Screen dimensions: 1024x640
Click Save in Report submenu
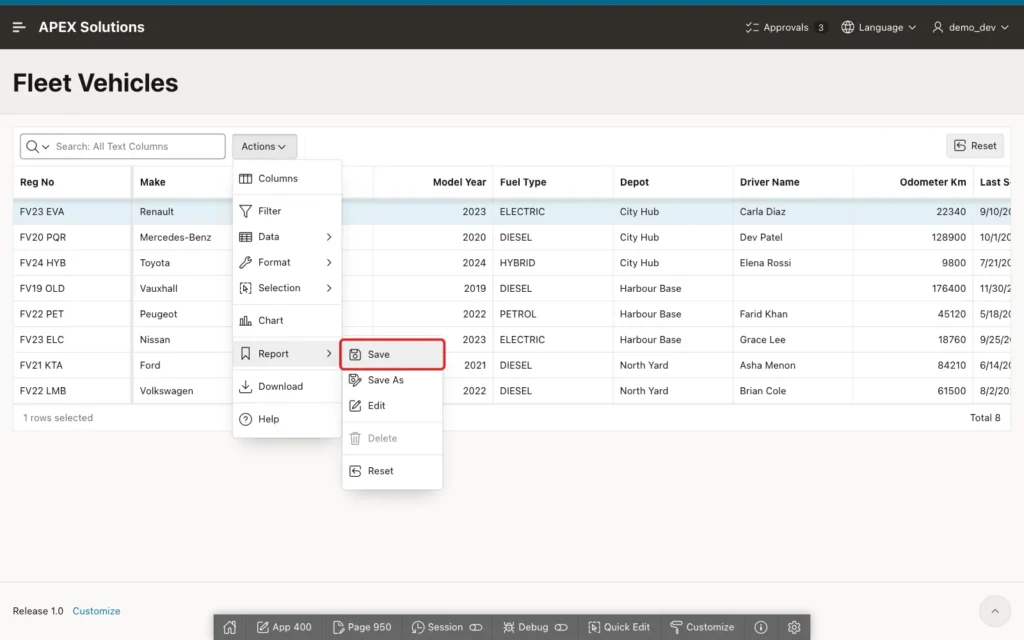392,355
